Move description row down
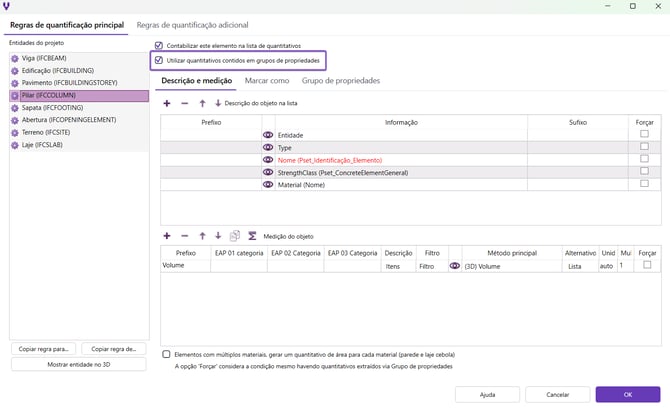The width and height of the screenshot is (670, 408). pos(218,103)
